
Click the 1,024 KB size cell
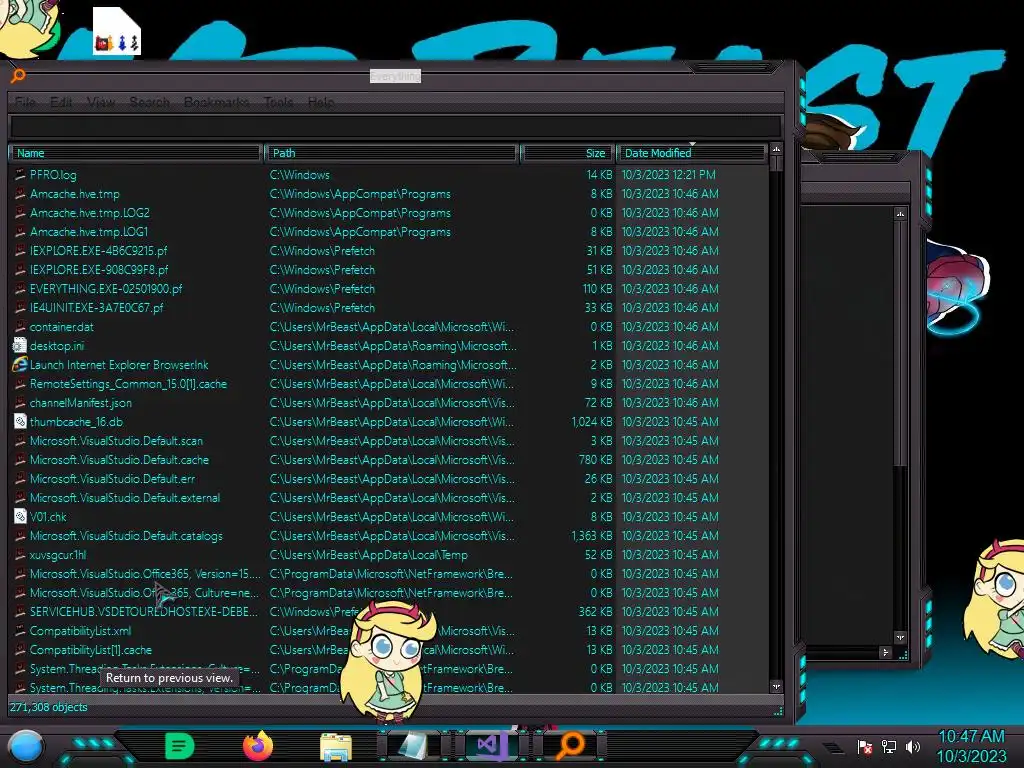[592, 421]
